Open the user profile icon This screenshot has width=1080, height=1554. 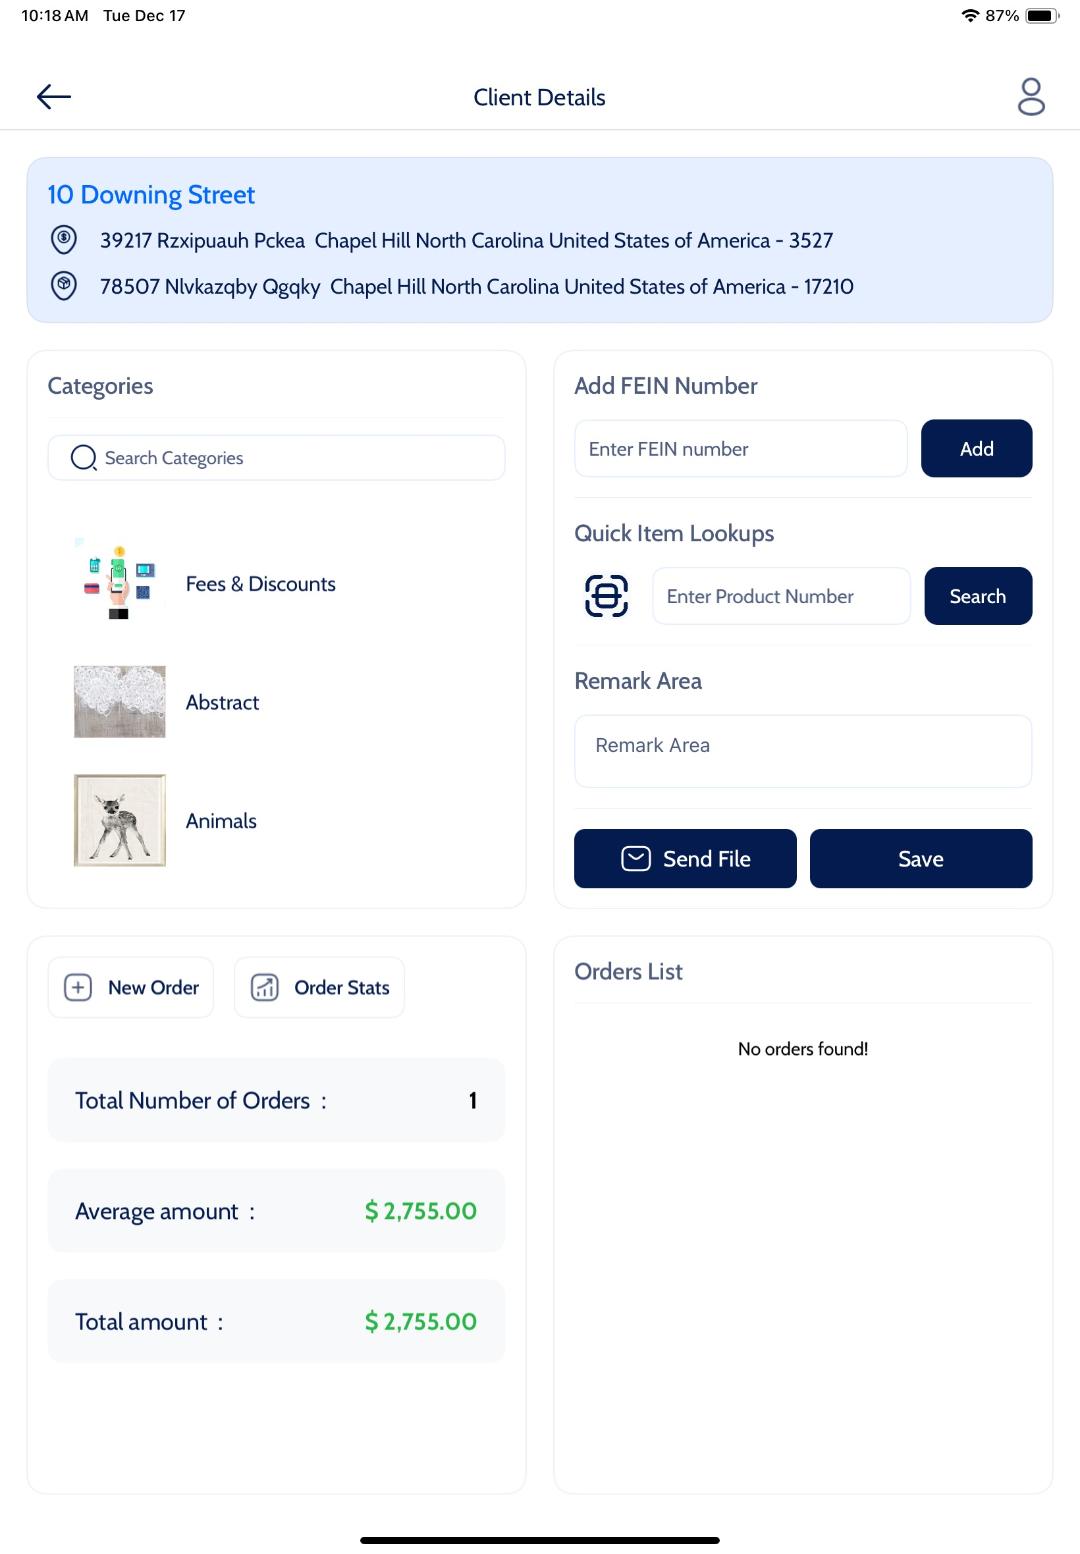point(1029,96)
